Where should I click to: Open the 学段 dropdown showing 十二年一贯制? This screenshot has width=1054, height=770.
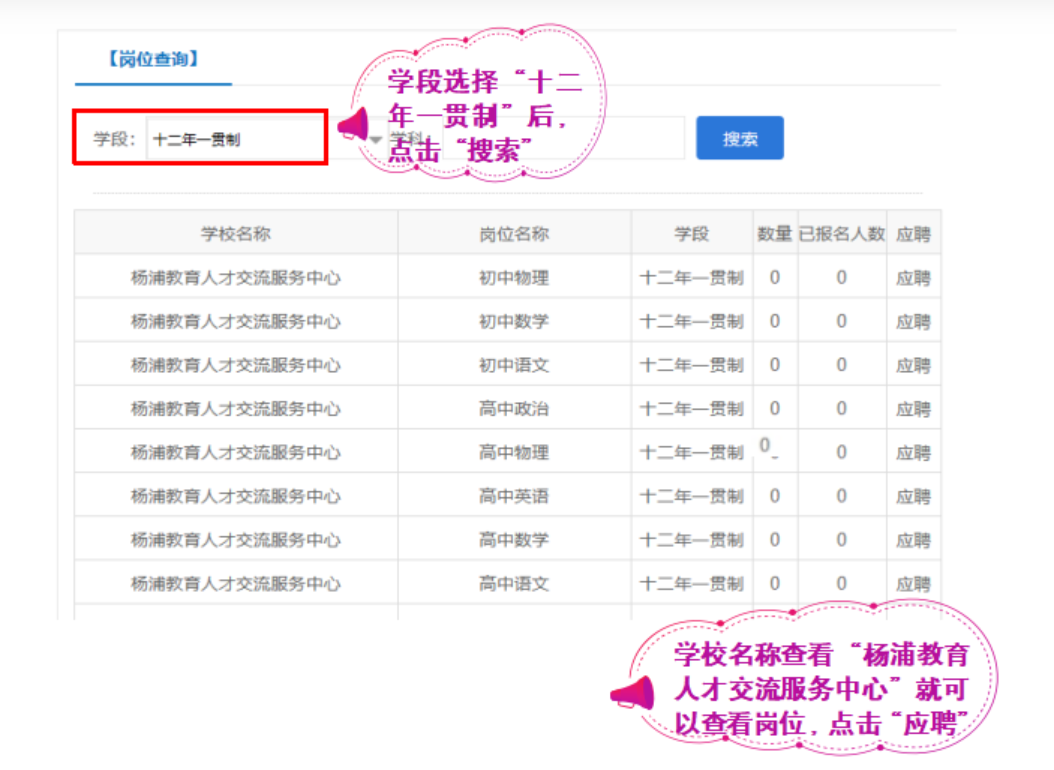point(235,139)
